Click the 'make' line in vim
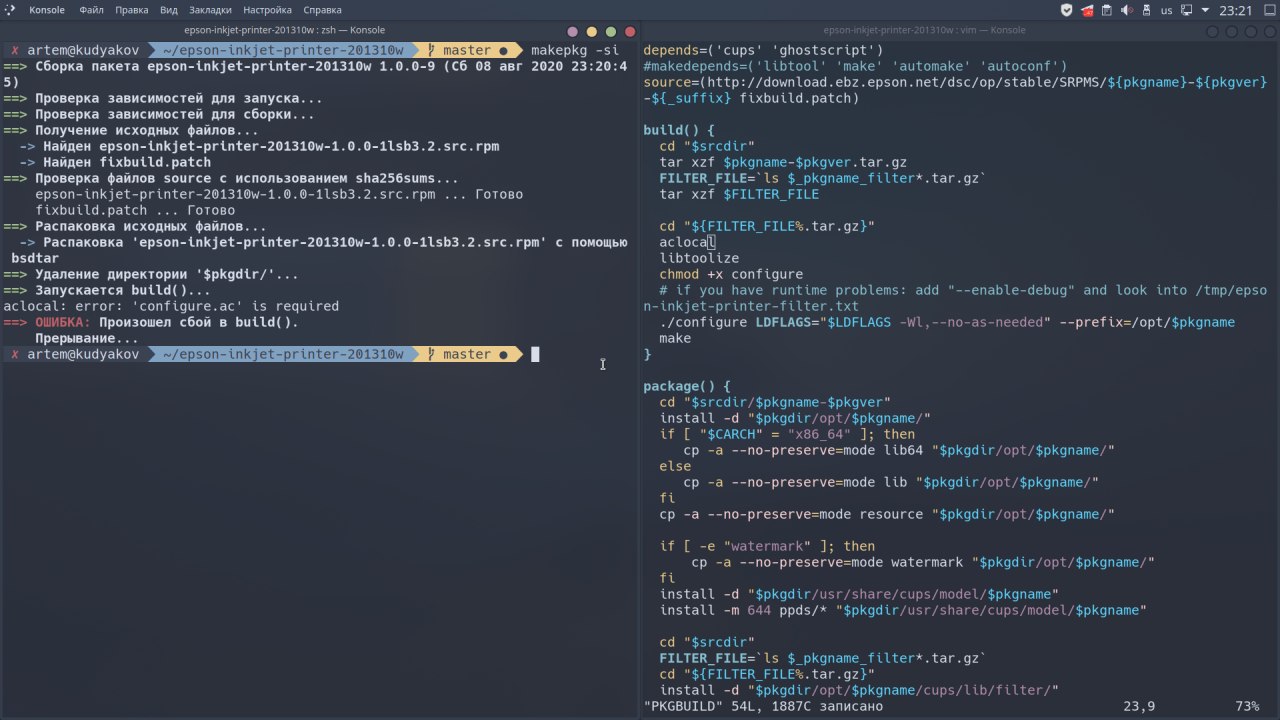Viewport: 1280px width, 720px height. (675, 338)
